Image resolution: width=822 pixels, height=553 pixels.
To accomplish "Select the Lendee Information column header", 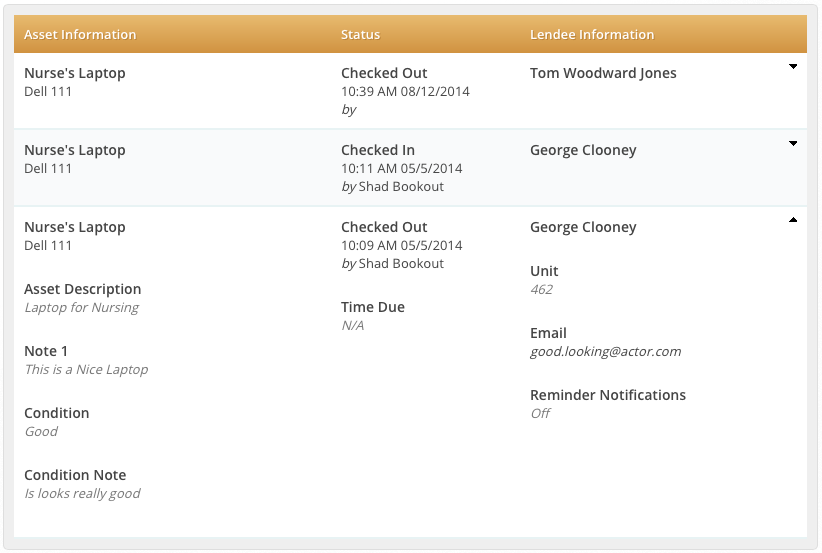I will pos(592,35).
